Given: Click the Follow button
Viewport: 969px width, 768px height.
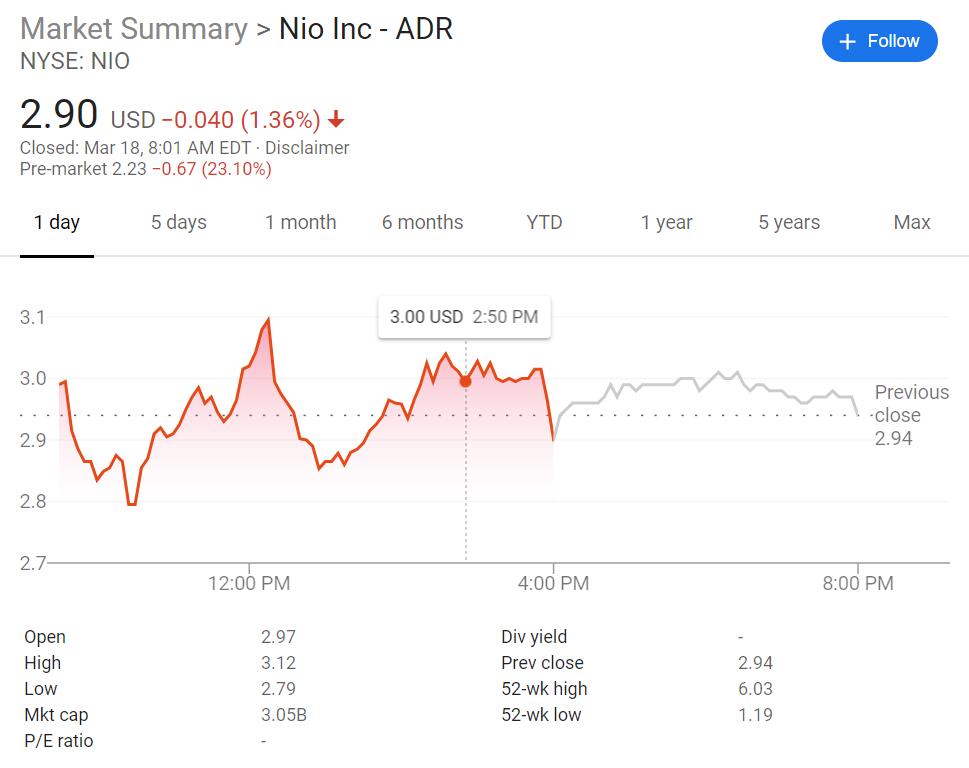Looking at the screenshot, I should coord(879,41).
